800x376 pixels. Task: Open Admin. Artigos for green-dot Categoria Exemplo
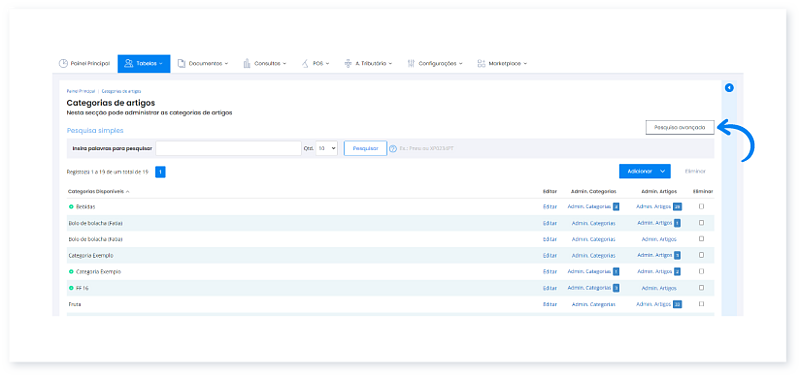pos(655,271)
